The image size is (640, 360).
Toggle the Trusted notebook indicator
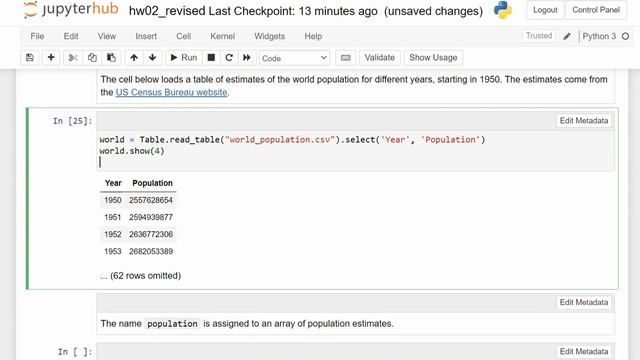click(x=539, y=36)
